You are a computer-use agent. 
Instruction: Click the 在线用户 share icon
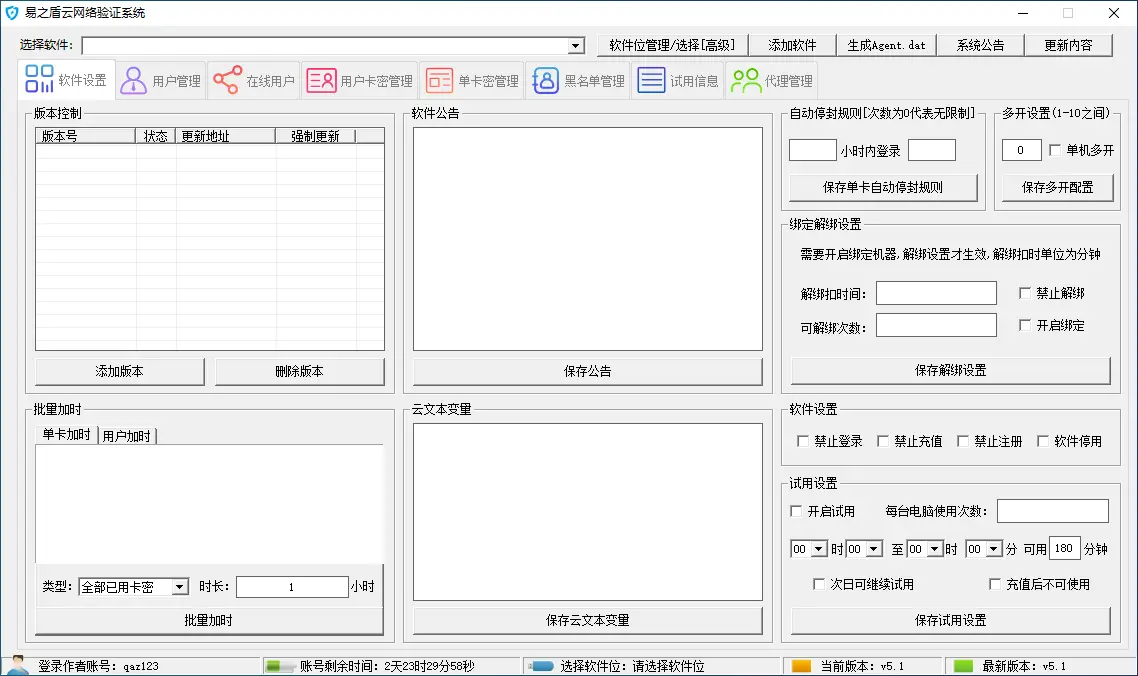pyautogui.click(x=227, y=81)
